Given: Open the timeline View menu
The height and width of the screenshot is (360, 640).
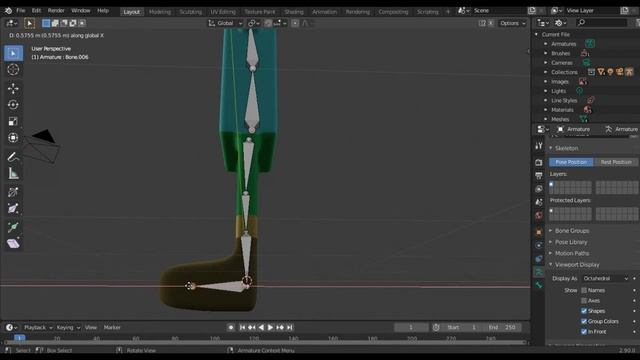Looking at the screenshot, I should 91,327.
